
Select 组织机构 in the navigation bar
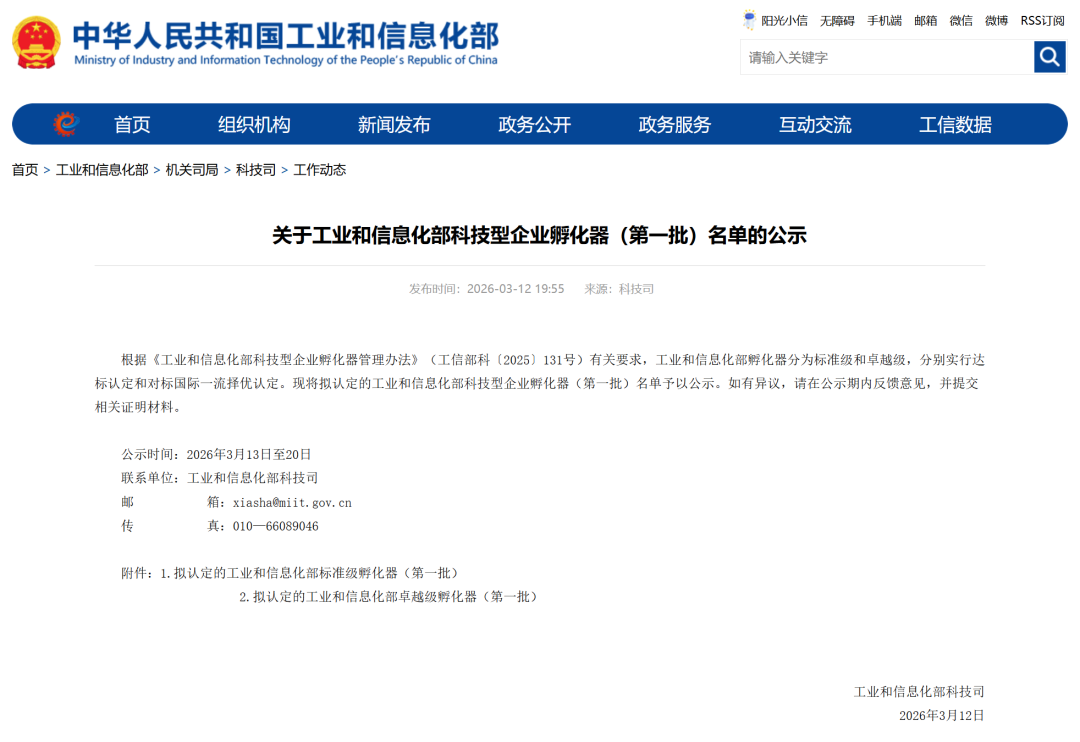click(254, 125)
